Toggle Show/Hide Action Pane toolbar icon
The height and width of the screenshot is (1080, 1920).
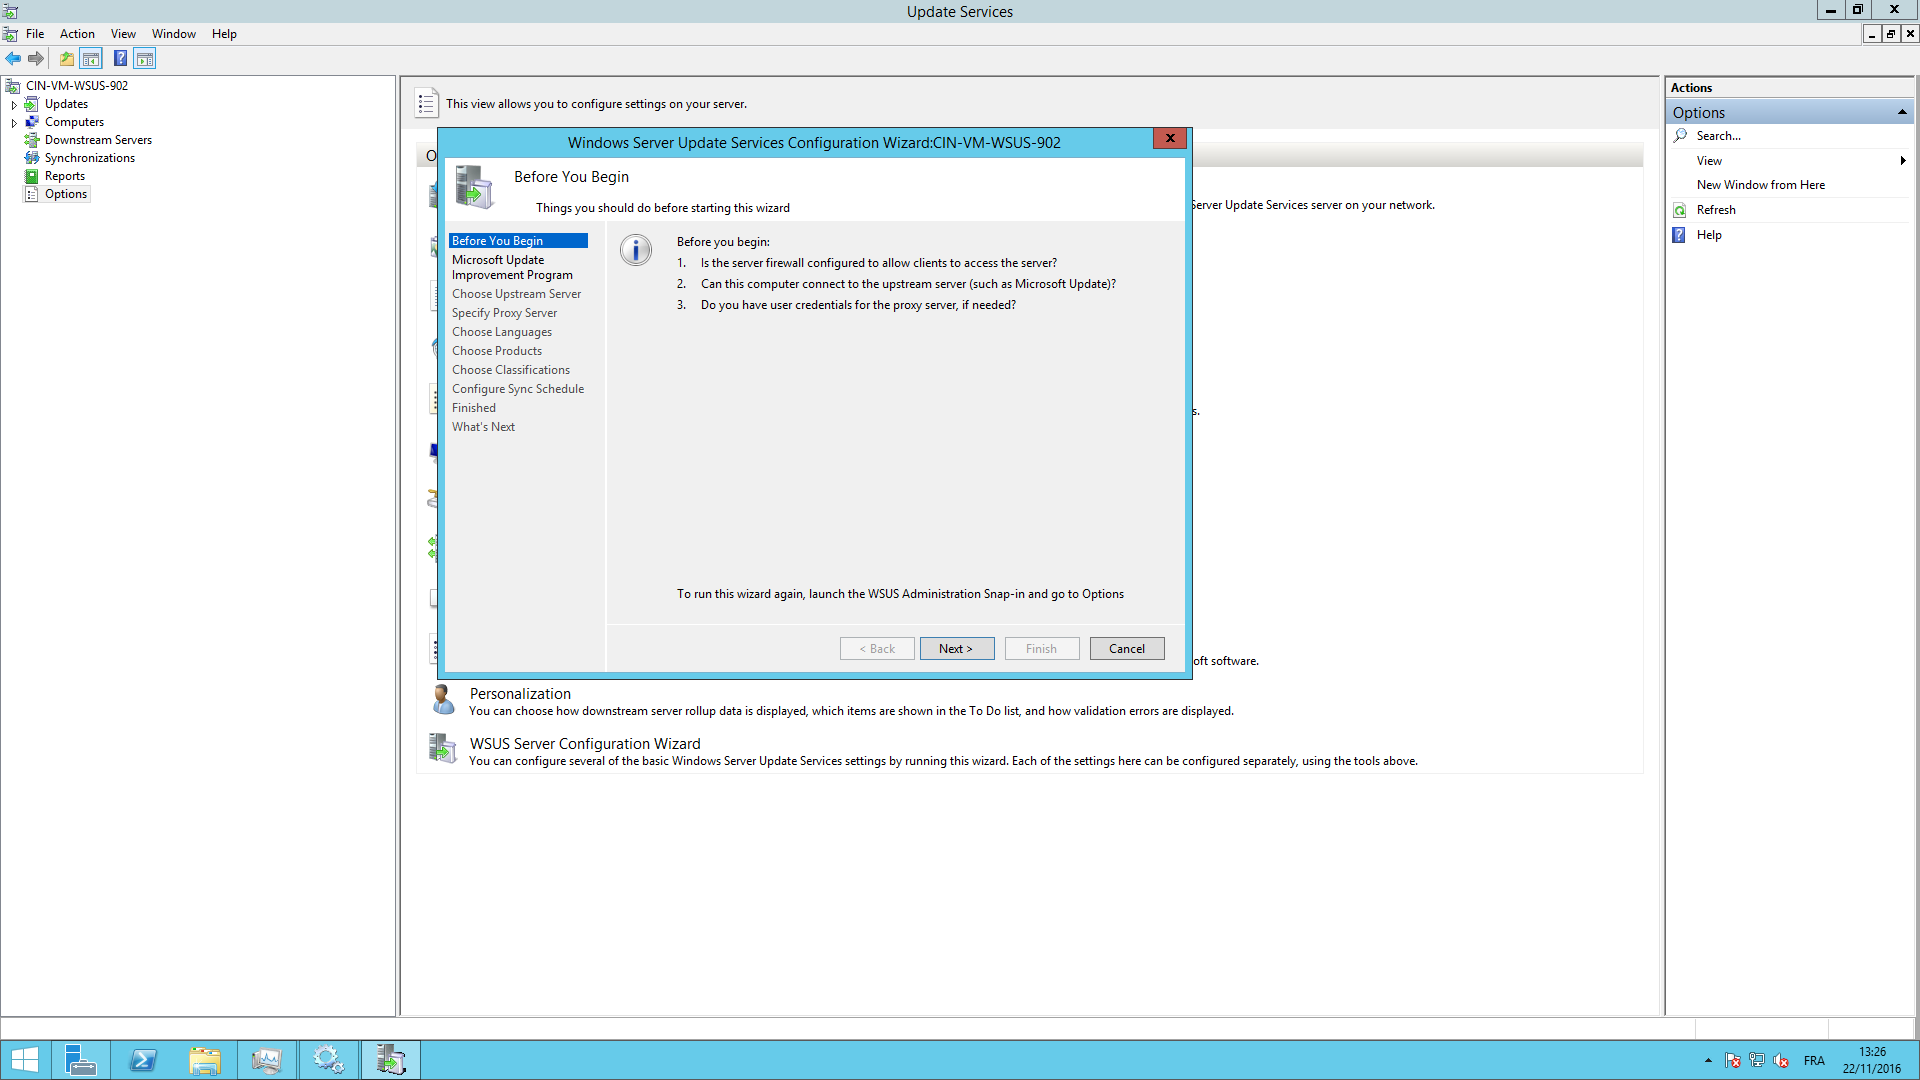coord(145,59)
